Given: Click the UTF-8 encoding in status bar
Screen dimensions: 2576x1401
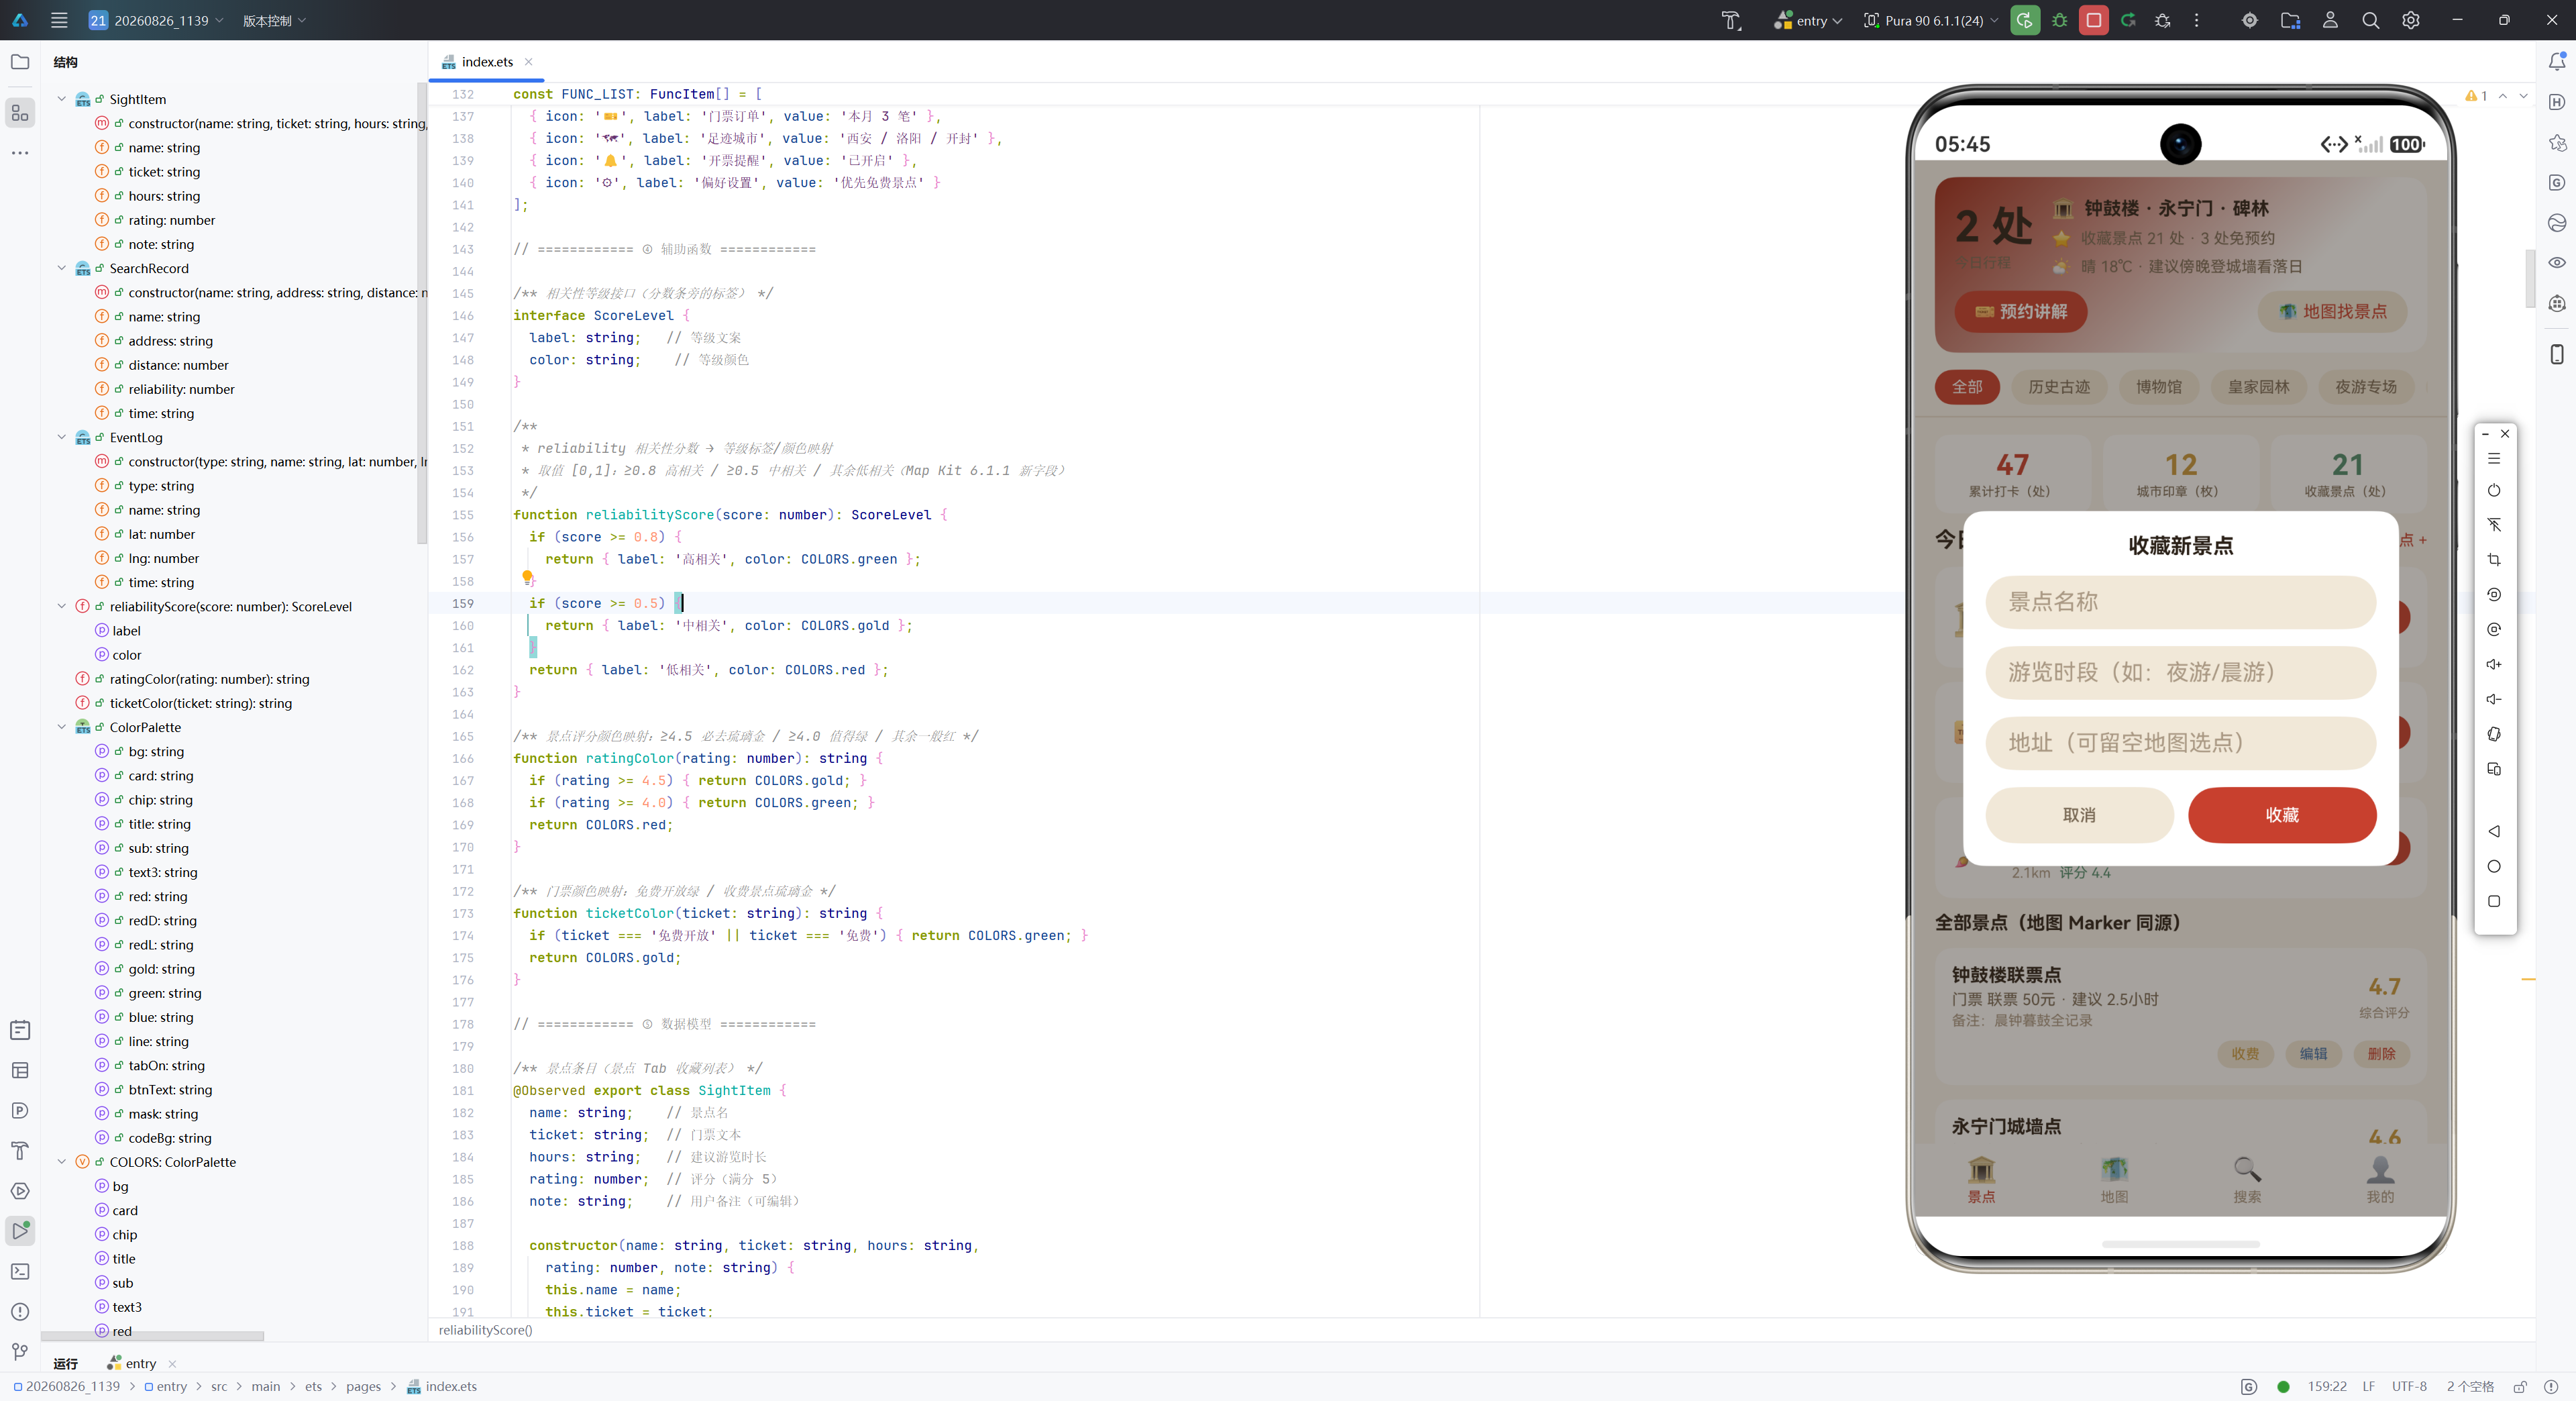Looking at the screenshot, I should point(2409,1386).
